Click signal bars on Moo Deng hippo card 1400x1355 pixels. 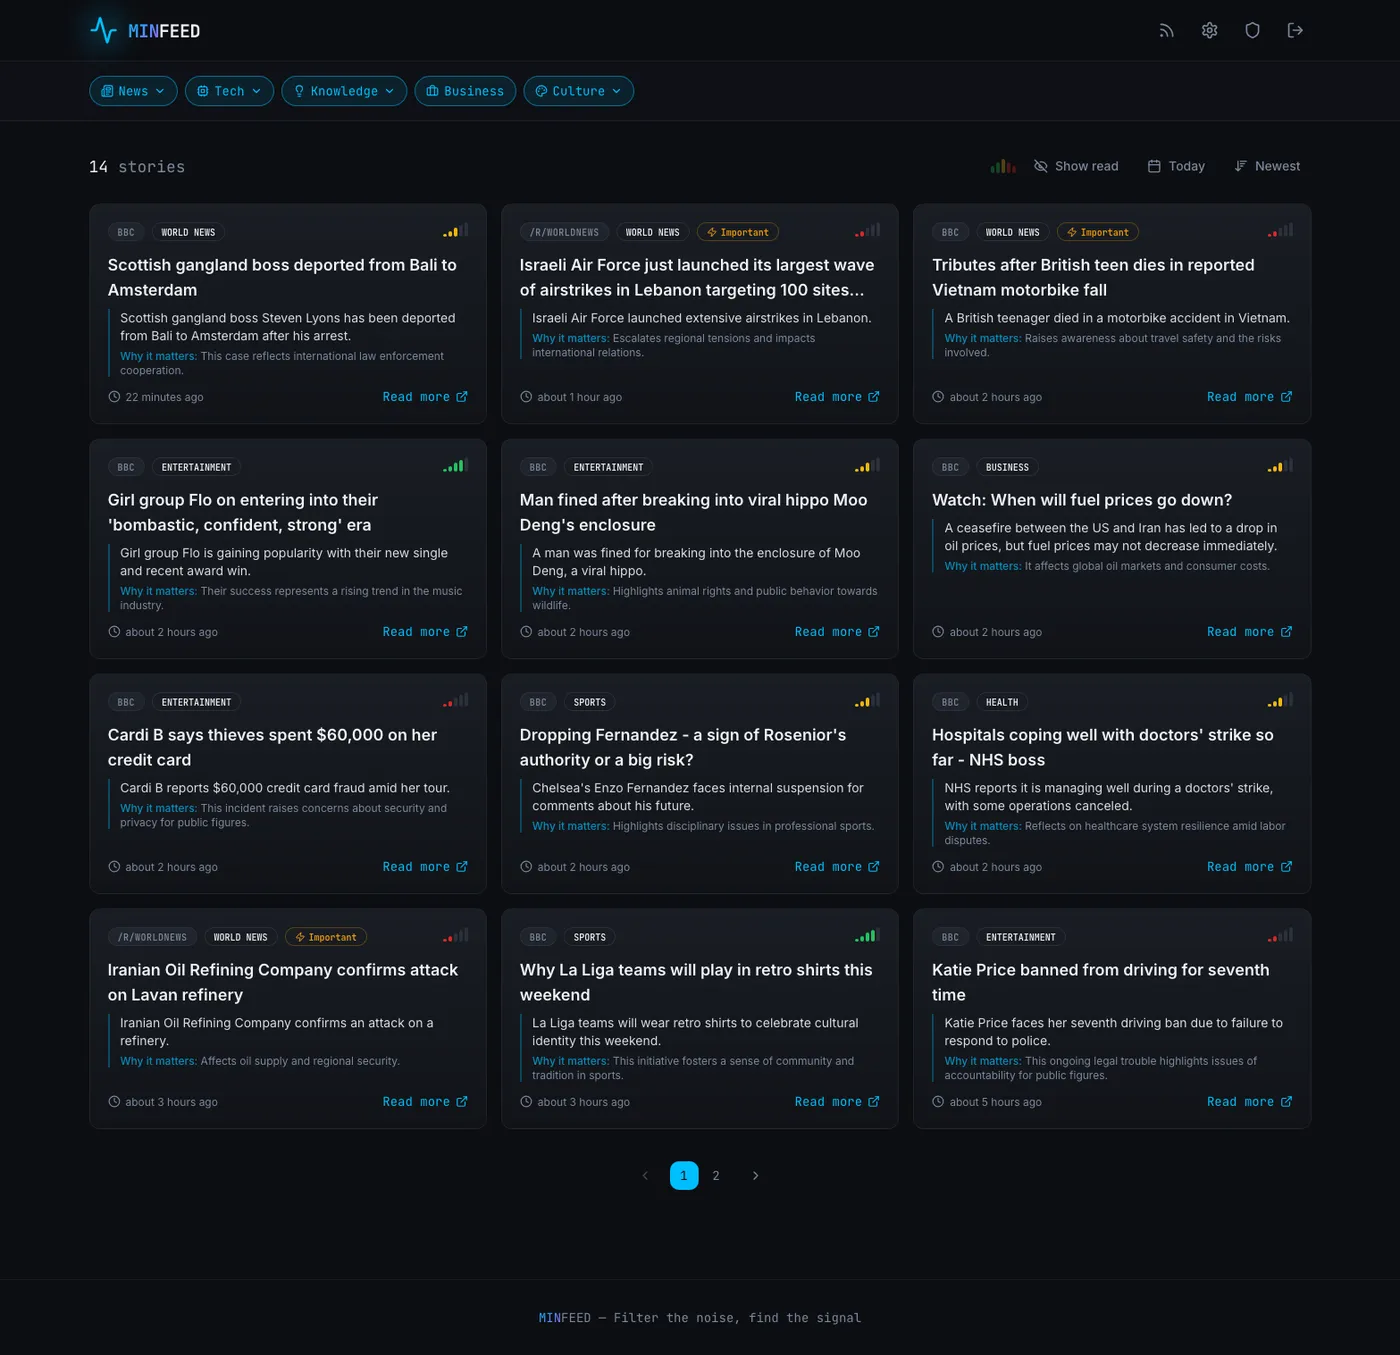[x=868, y=466]
